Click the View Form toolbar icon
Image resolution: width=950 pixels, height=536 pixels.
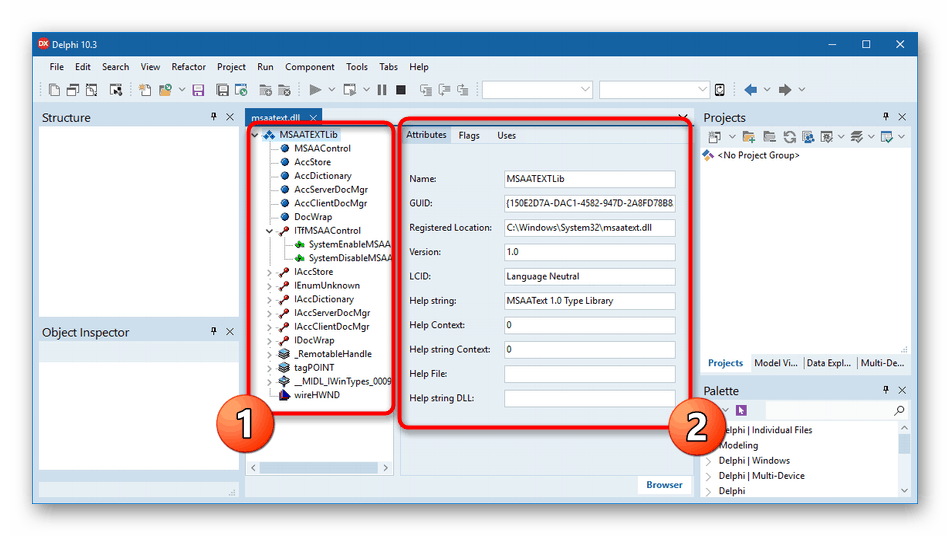pyautogui.click(x=73, y=90)
